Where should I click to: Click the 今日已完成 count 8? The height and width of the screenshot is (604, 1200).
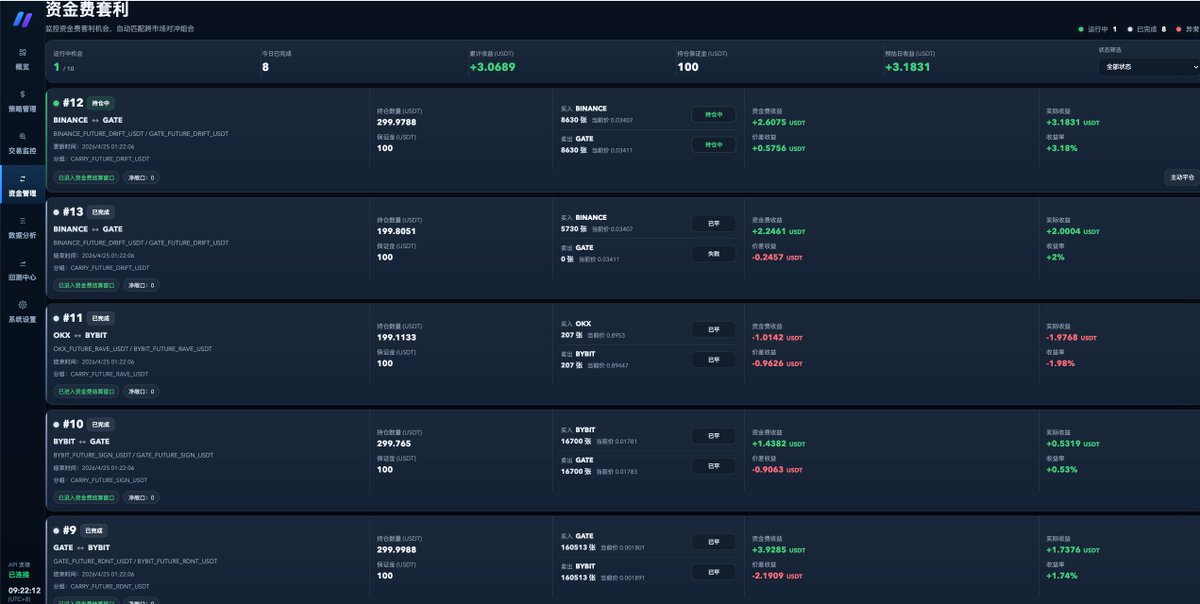(x=265, y=67)
